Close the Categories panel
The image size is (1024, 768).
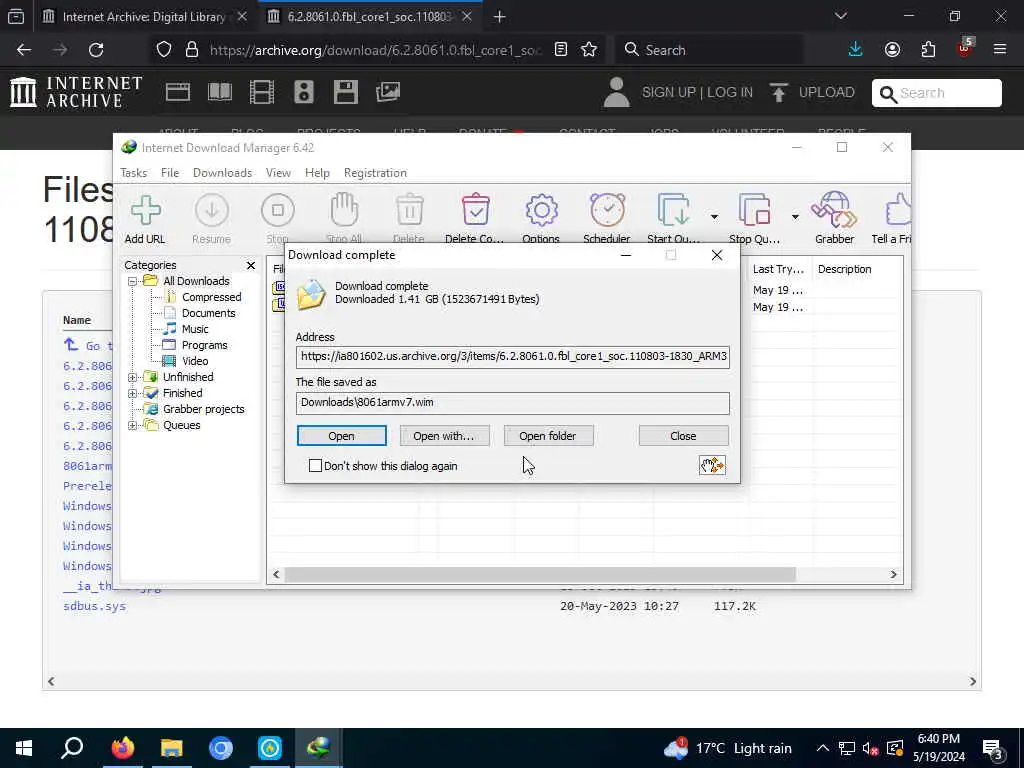coord(251,265)
